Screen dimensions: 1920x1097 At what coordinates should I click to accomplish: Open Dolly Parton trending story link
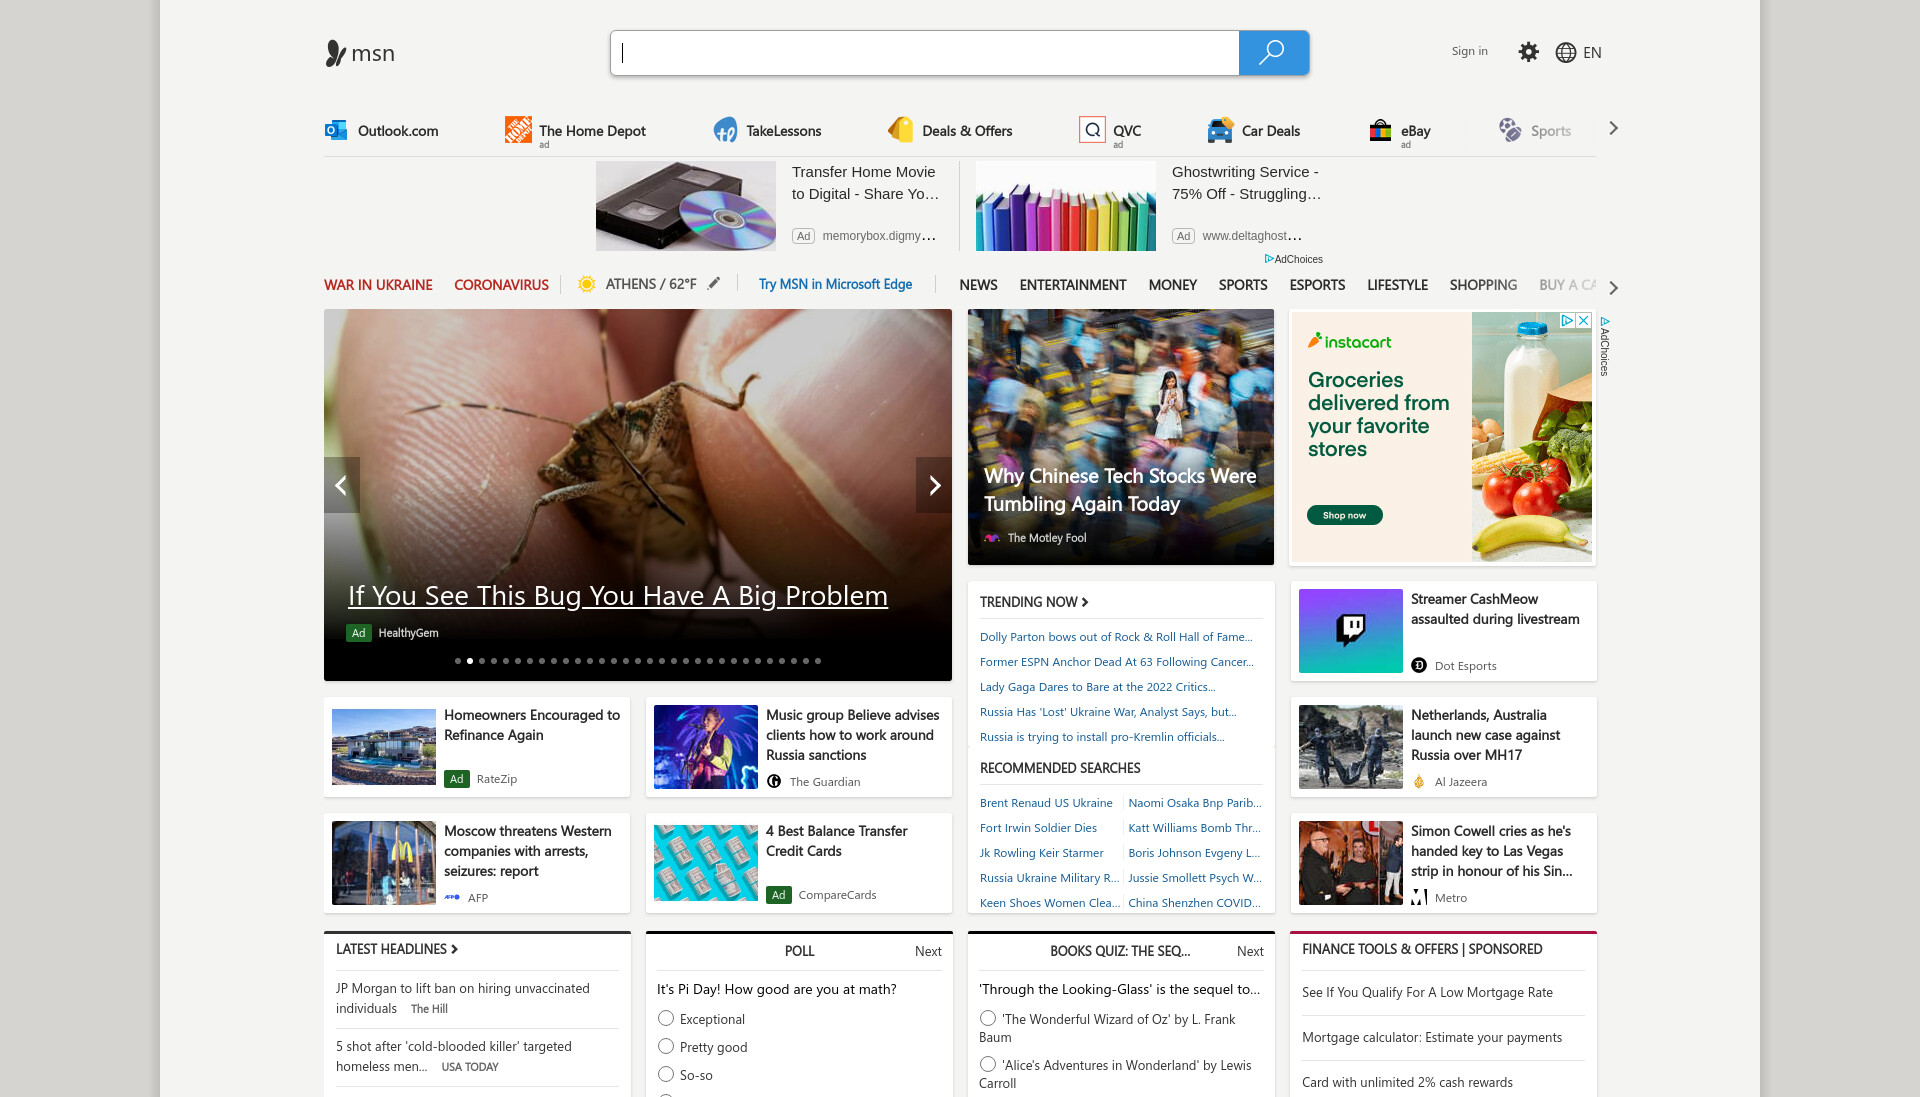pyautogui.click(x=1116, y=637)
